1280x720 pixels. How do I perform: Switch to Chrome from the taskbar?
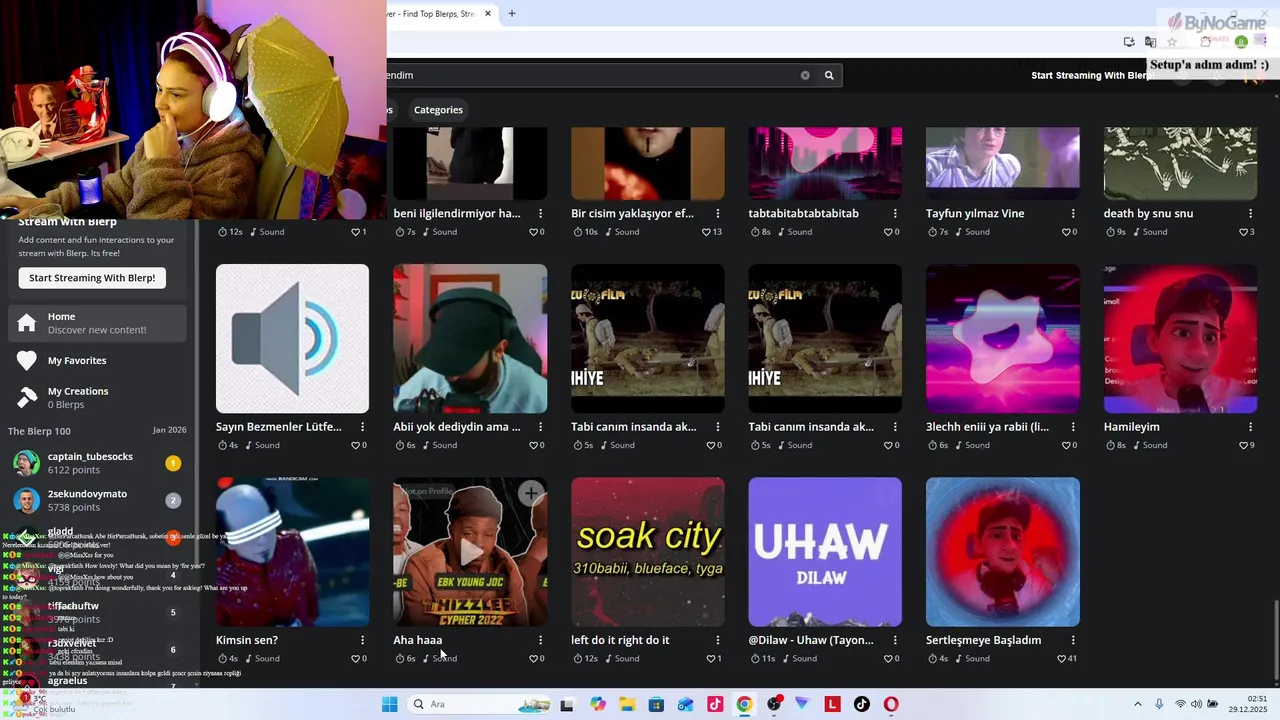pos(744,704)
